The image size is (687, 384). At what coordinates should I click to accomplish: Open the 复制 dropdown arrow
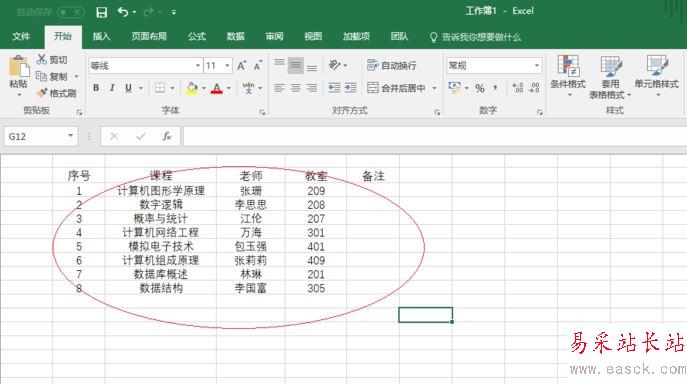click(76, 77)
